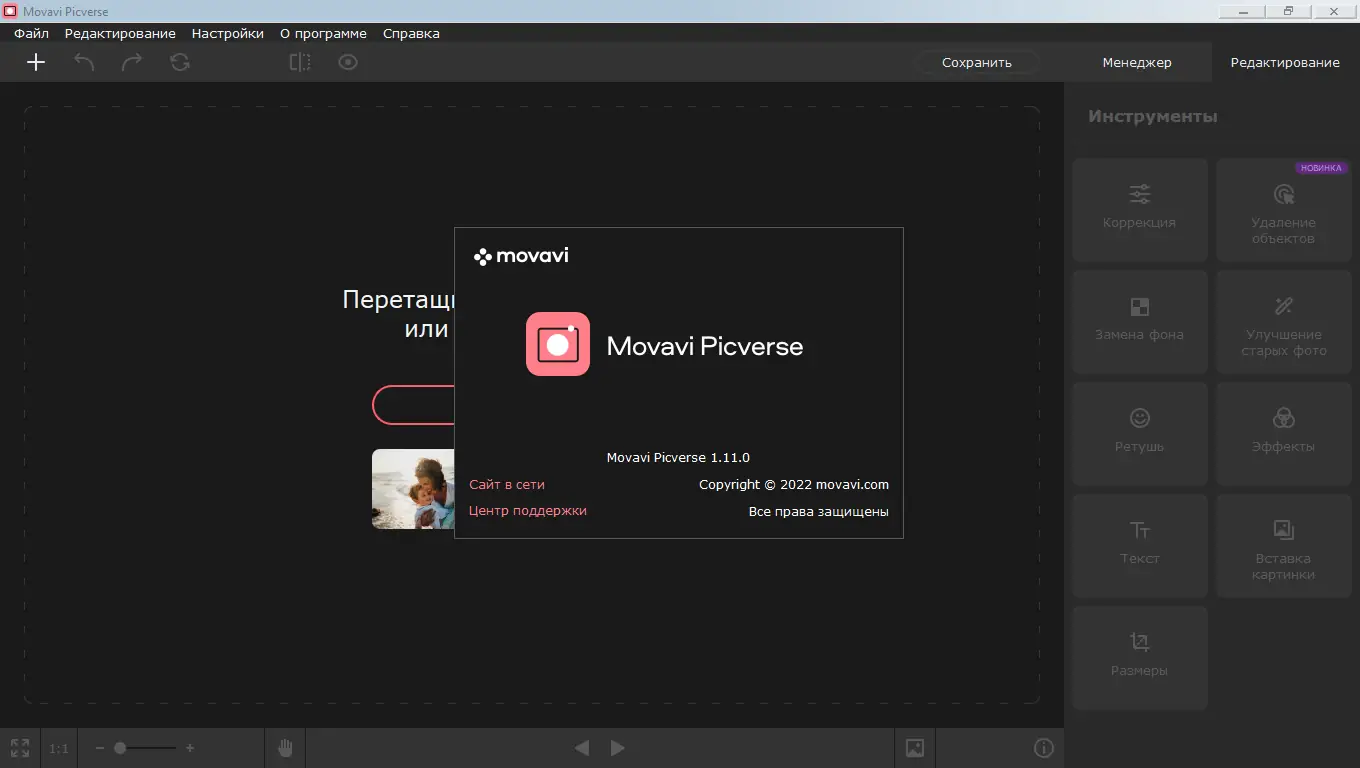Minimize the Movavi Picverse window
The height and width of the screenshot is (768, 1360).
(1241, 10)
